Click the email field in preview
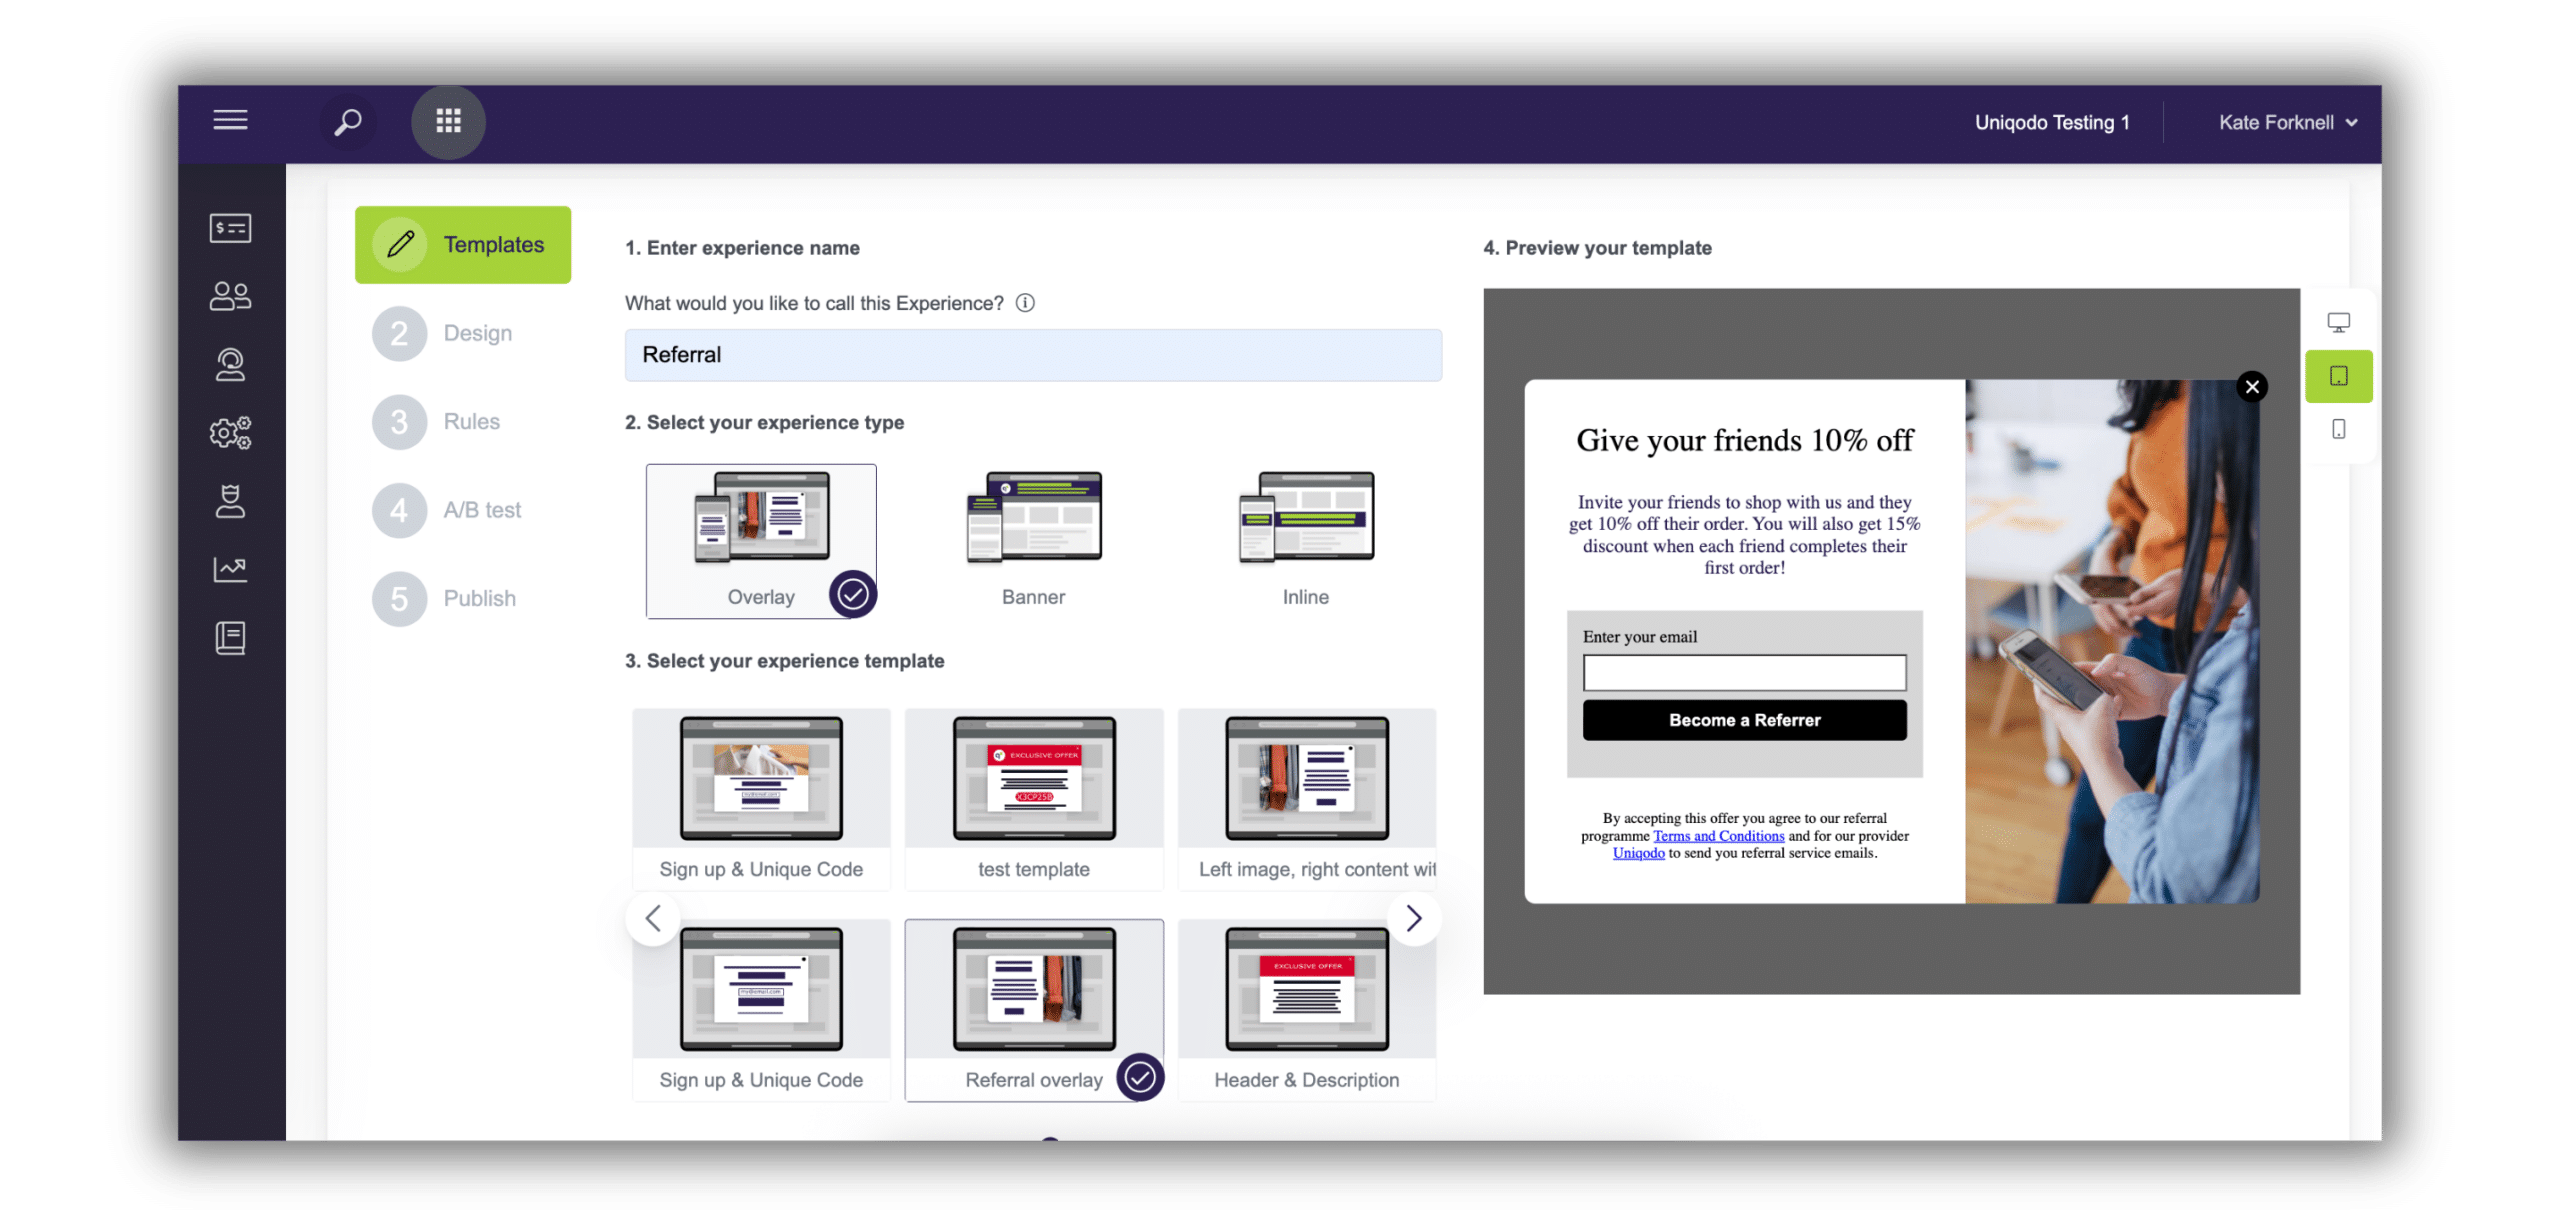2560x1226 pixels. coord(1744,673)
